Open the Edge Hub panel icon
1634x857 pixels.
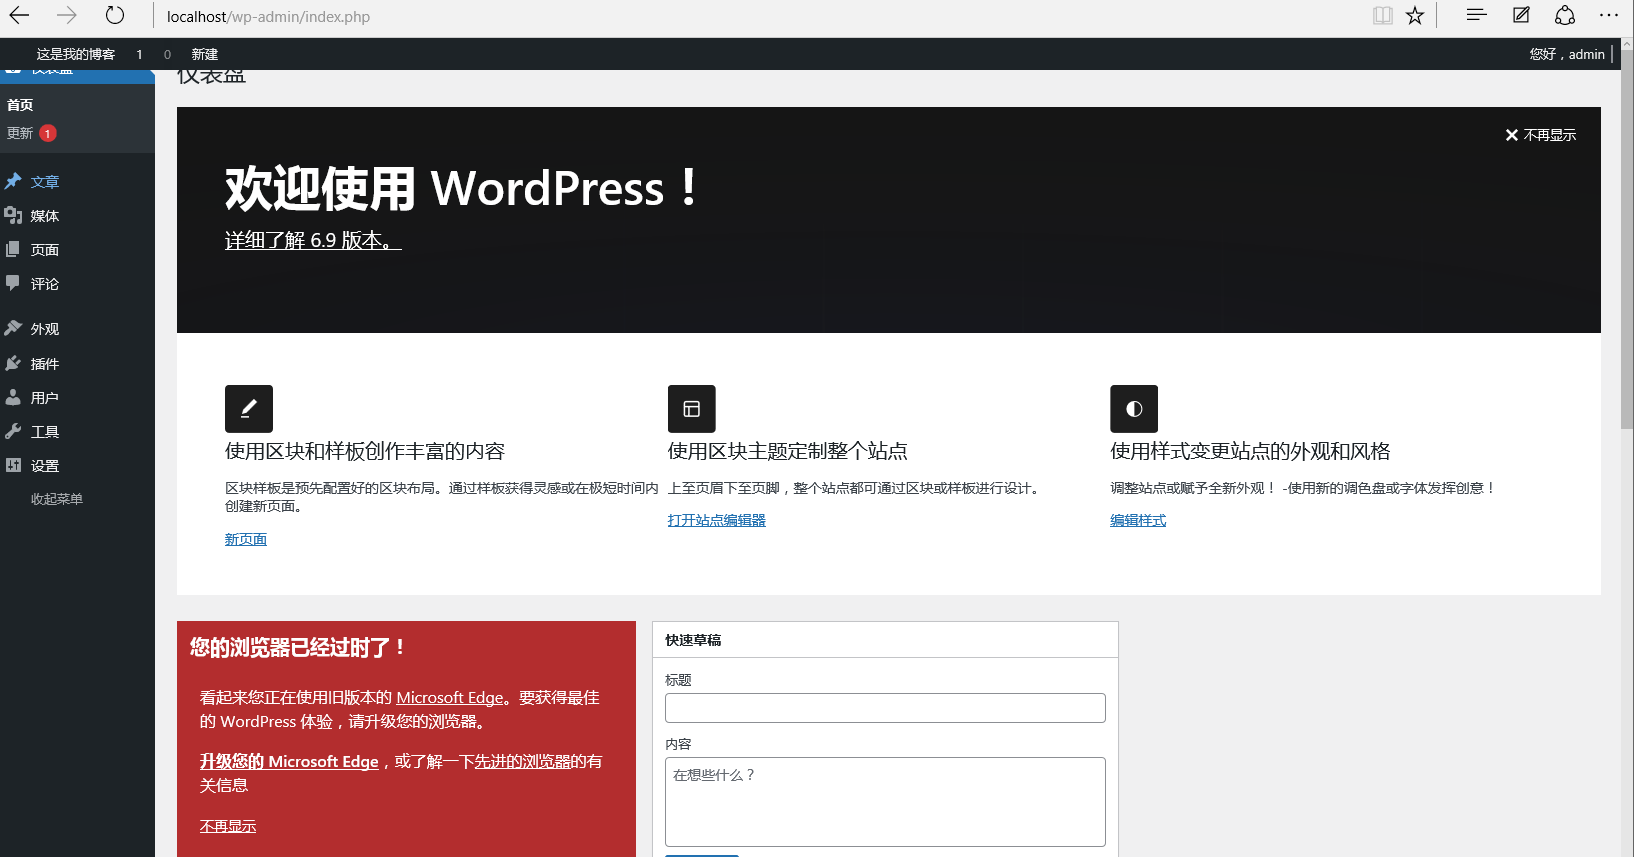point(1476,15)
